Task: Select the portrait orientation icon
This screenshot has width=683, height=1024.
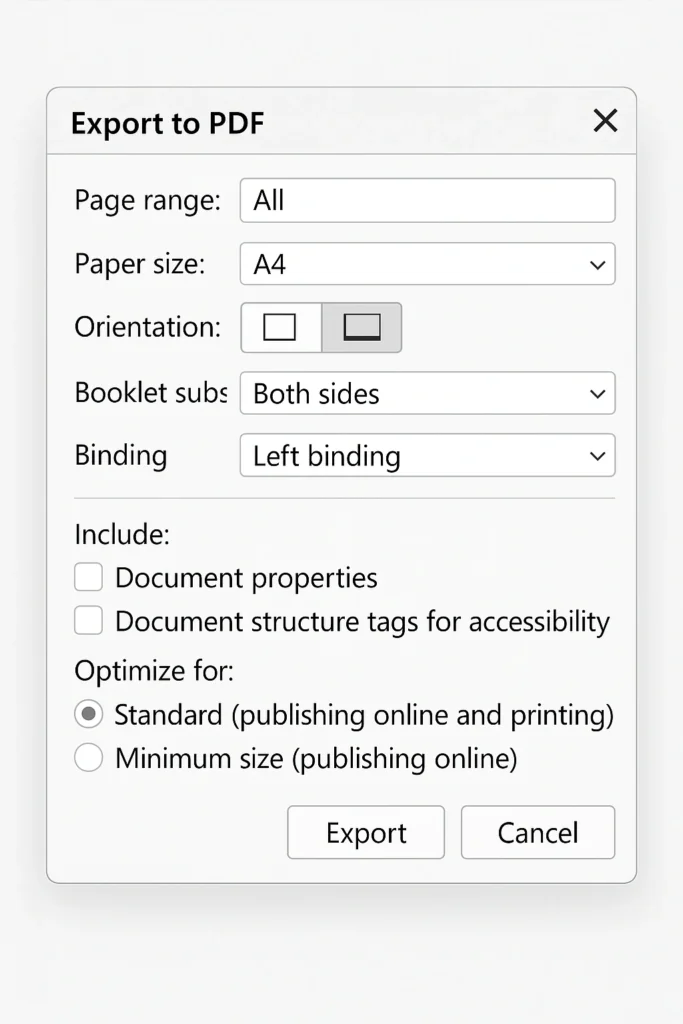Action: [x=281, y=327]
